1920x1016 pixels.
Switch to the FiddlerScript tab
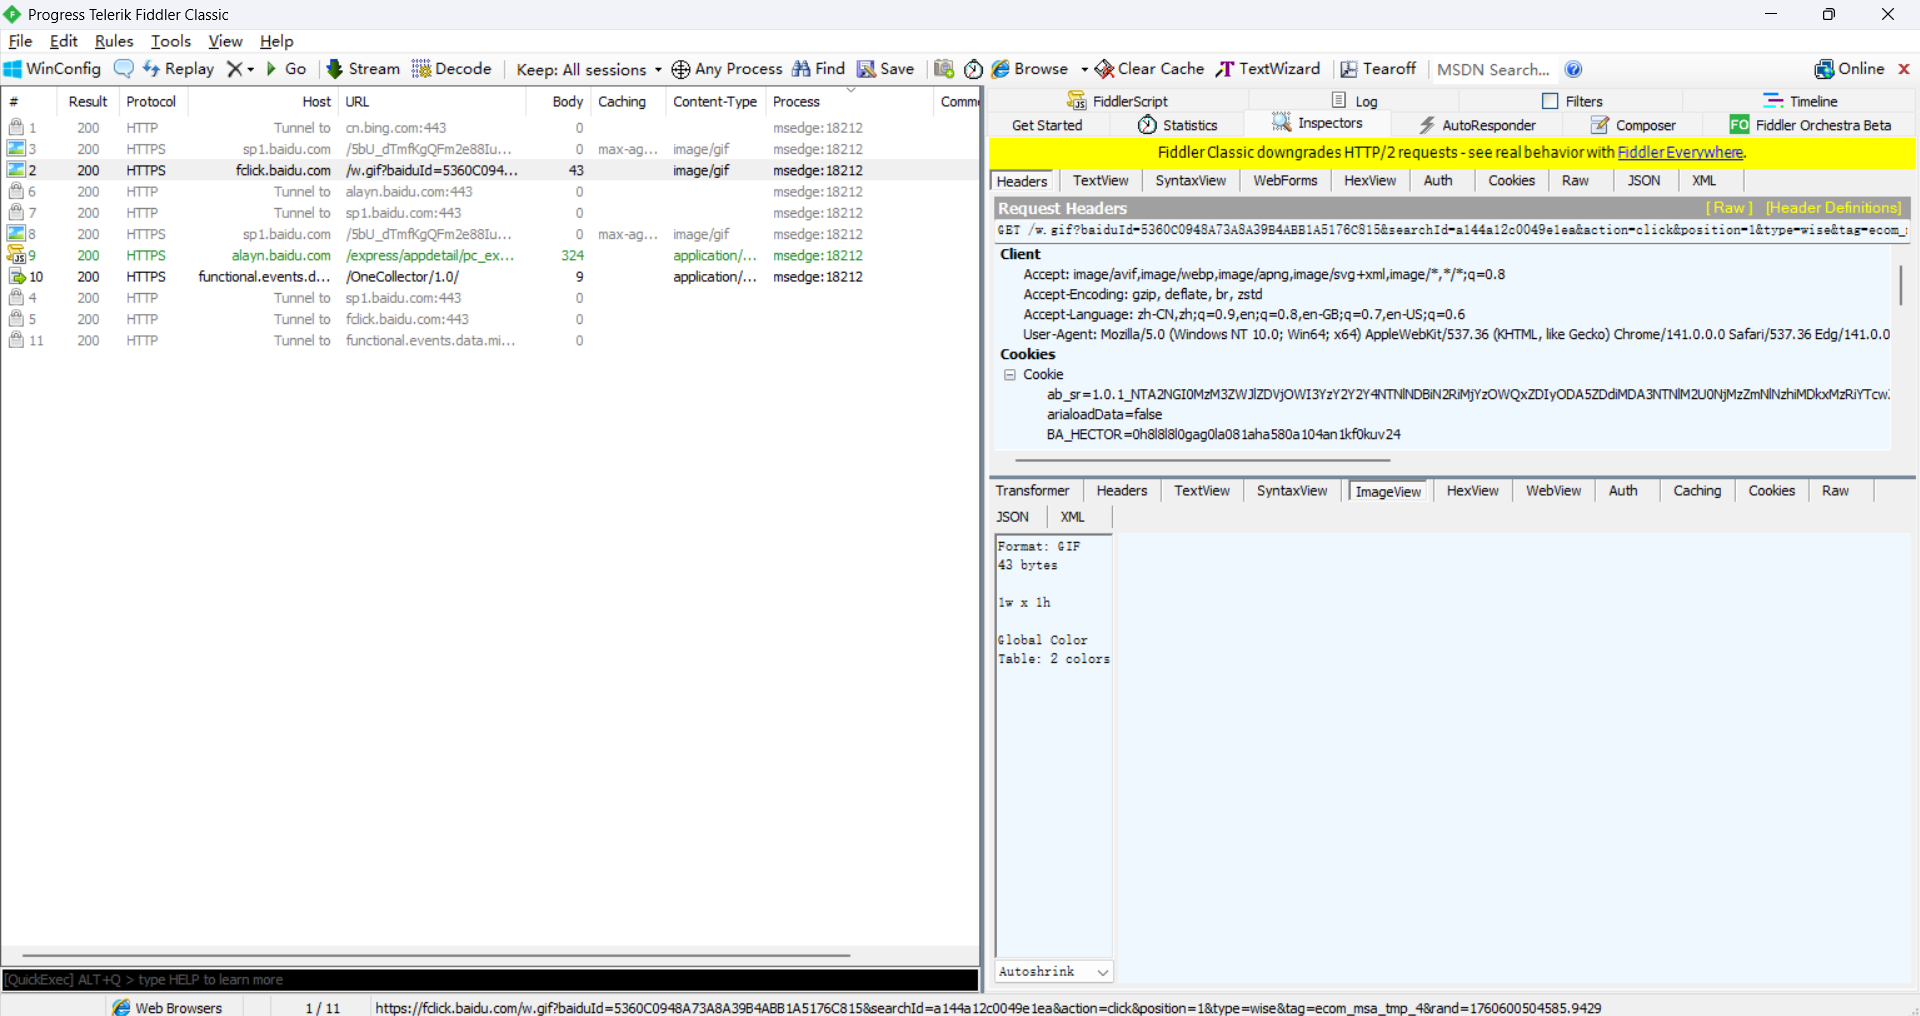point(1117,101)
